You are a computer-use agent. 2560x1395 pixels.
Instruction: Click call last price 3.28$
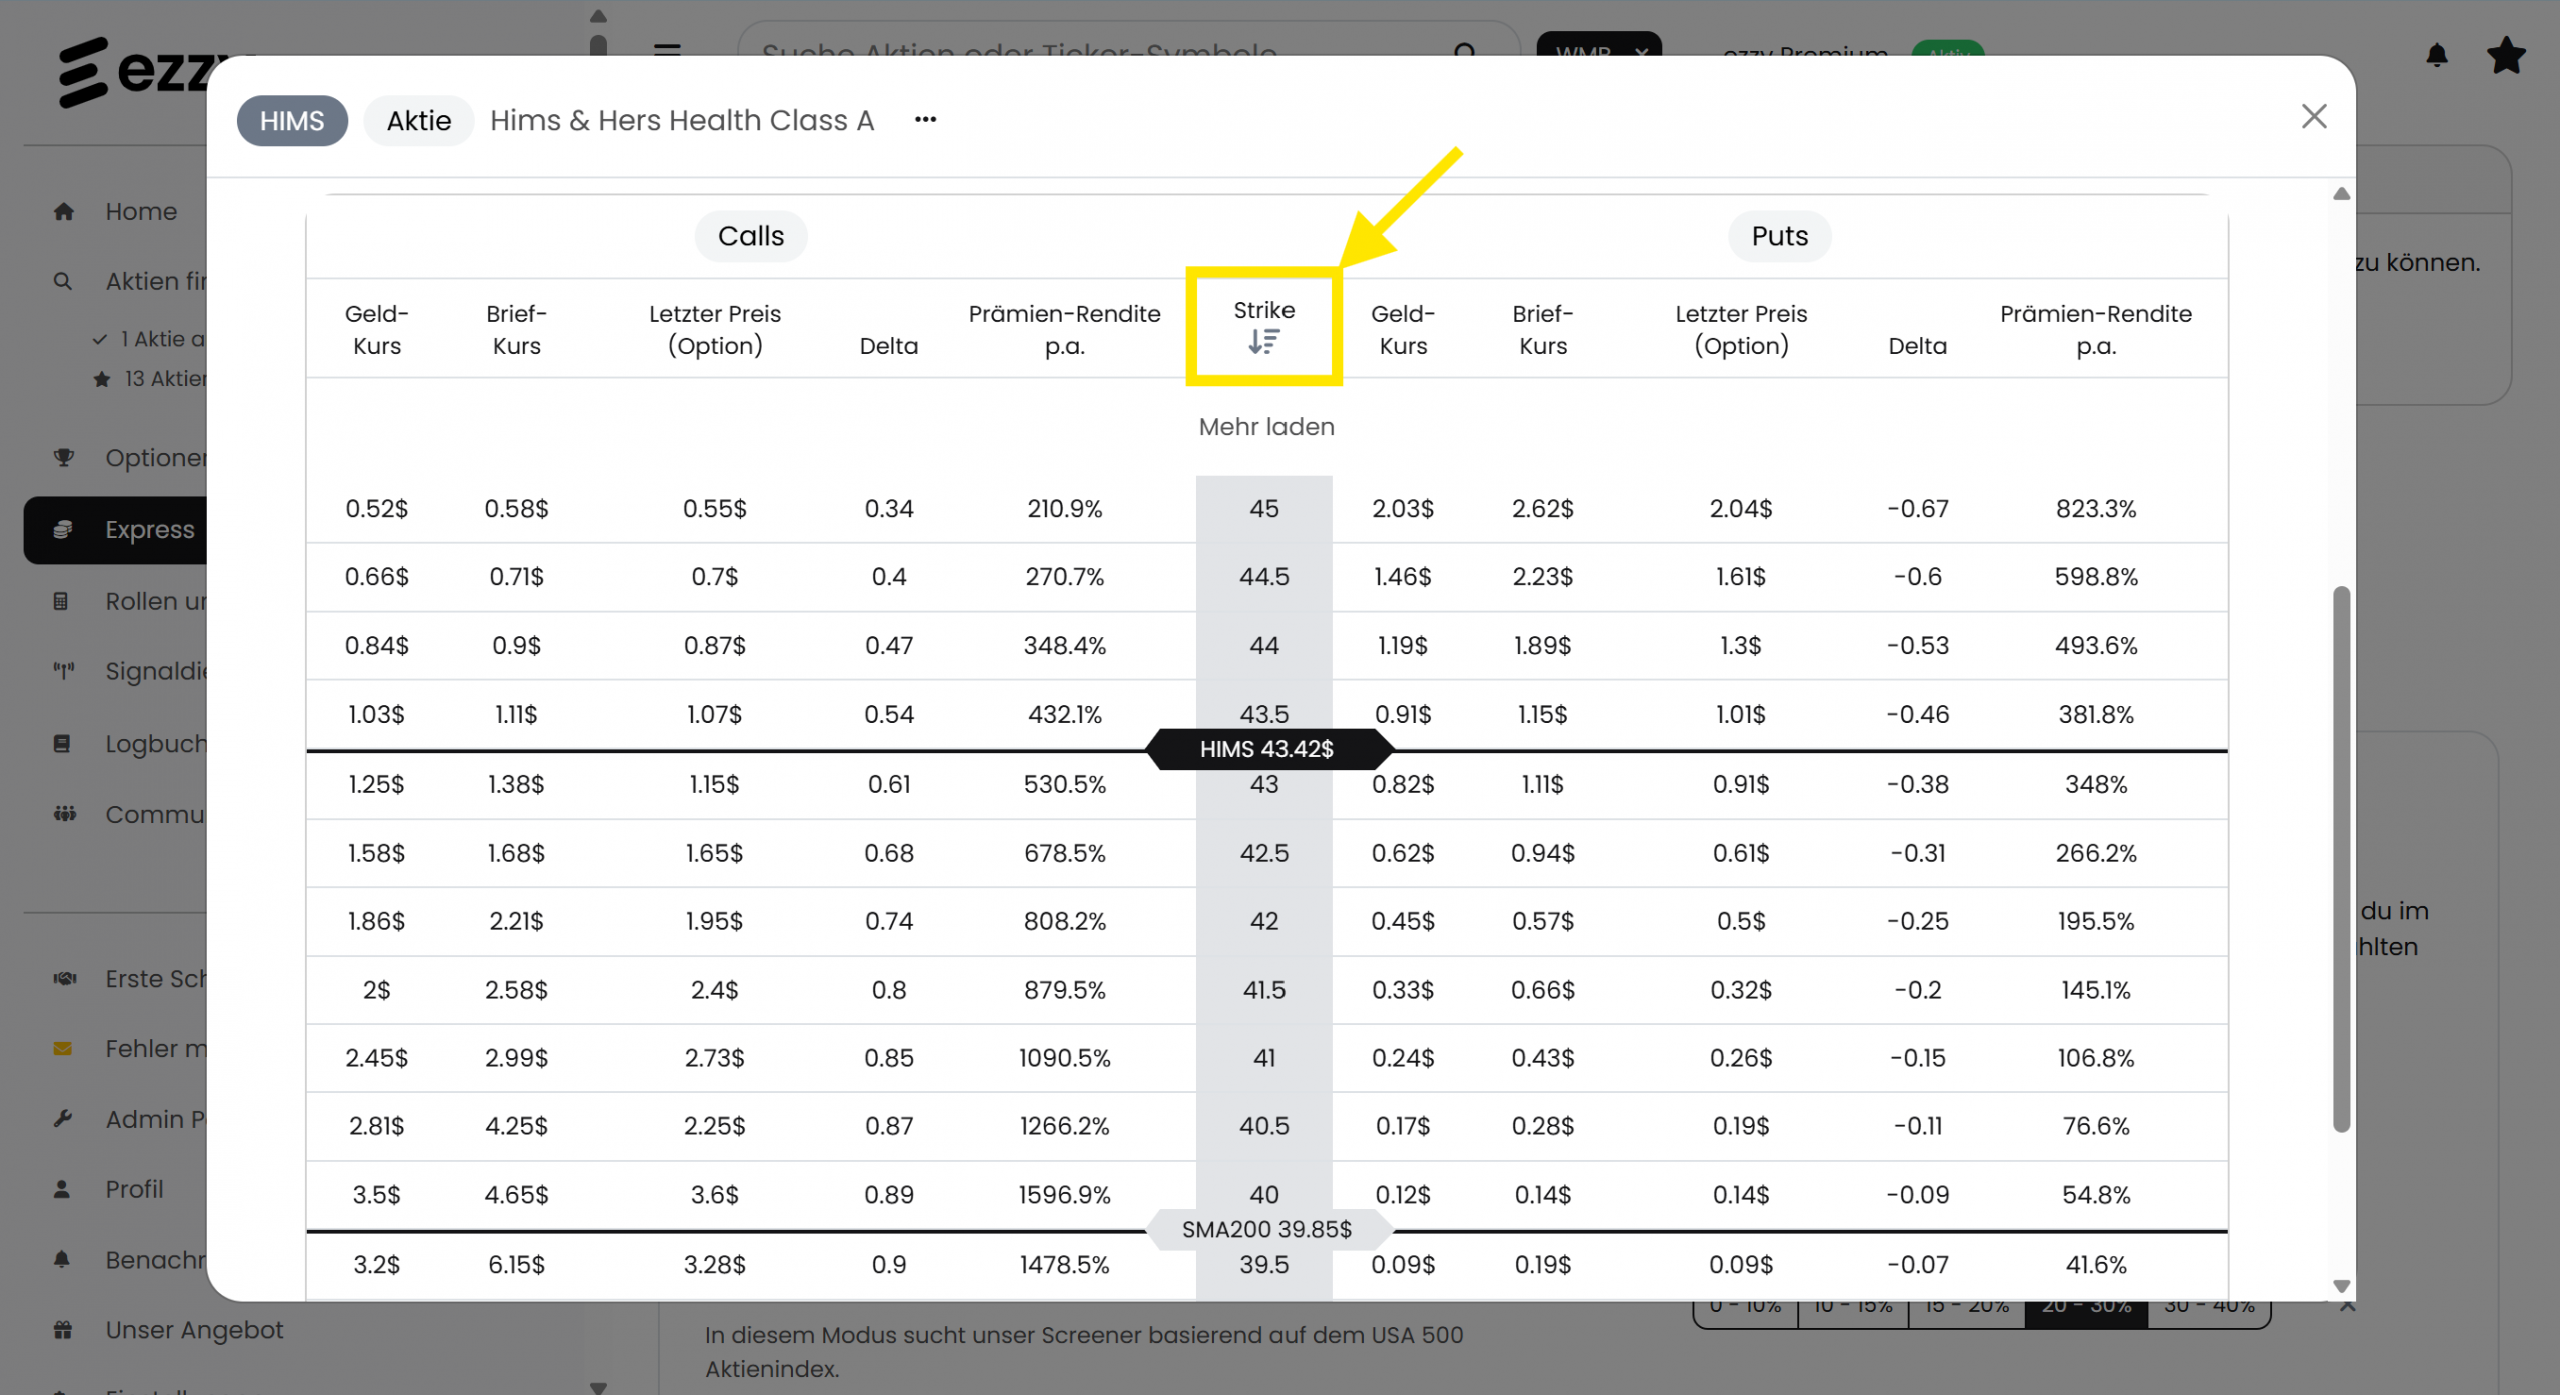[x=714, y=1265]
